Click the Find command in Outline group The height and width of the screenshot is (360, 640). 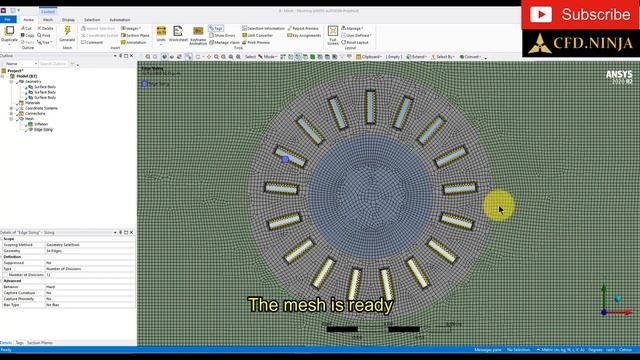44,35
